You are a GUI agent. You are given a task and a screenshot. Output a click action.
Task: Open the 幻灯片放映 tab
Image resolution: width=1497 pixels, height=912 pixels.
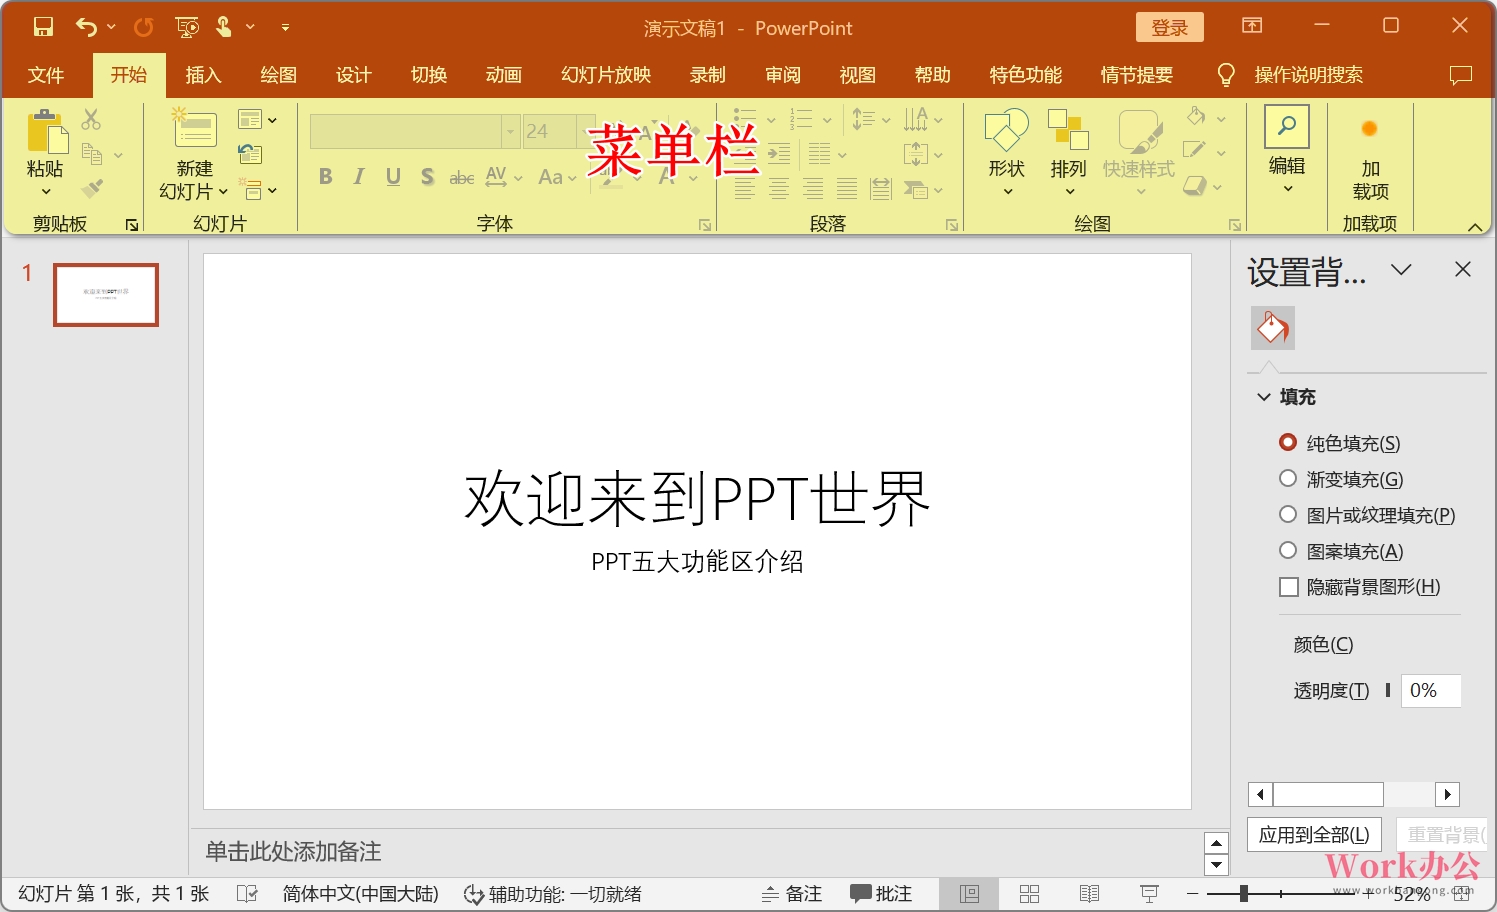tap(606, 75)
